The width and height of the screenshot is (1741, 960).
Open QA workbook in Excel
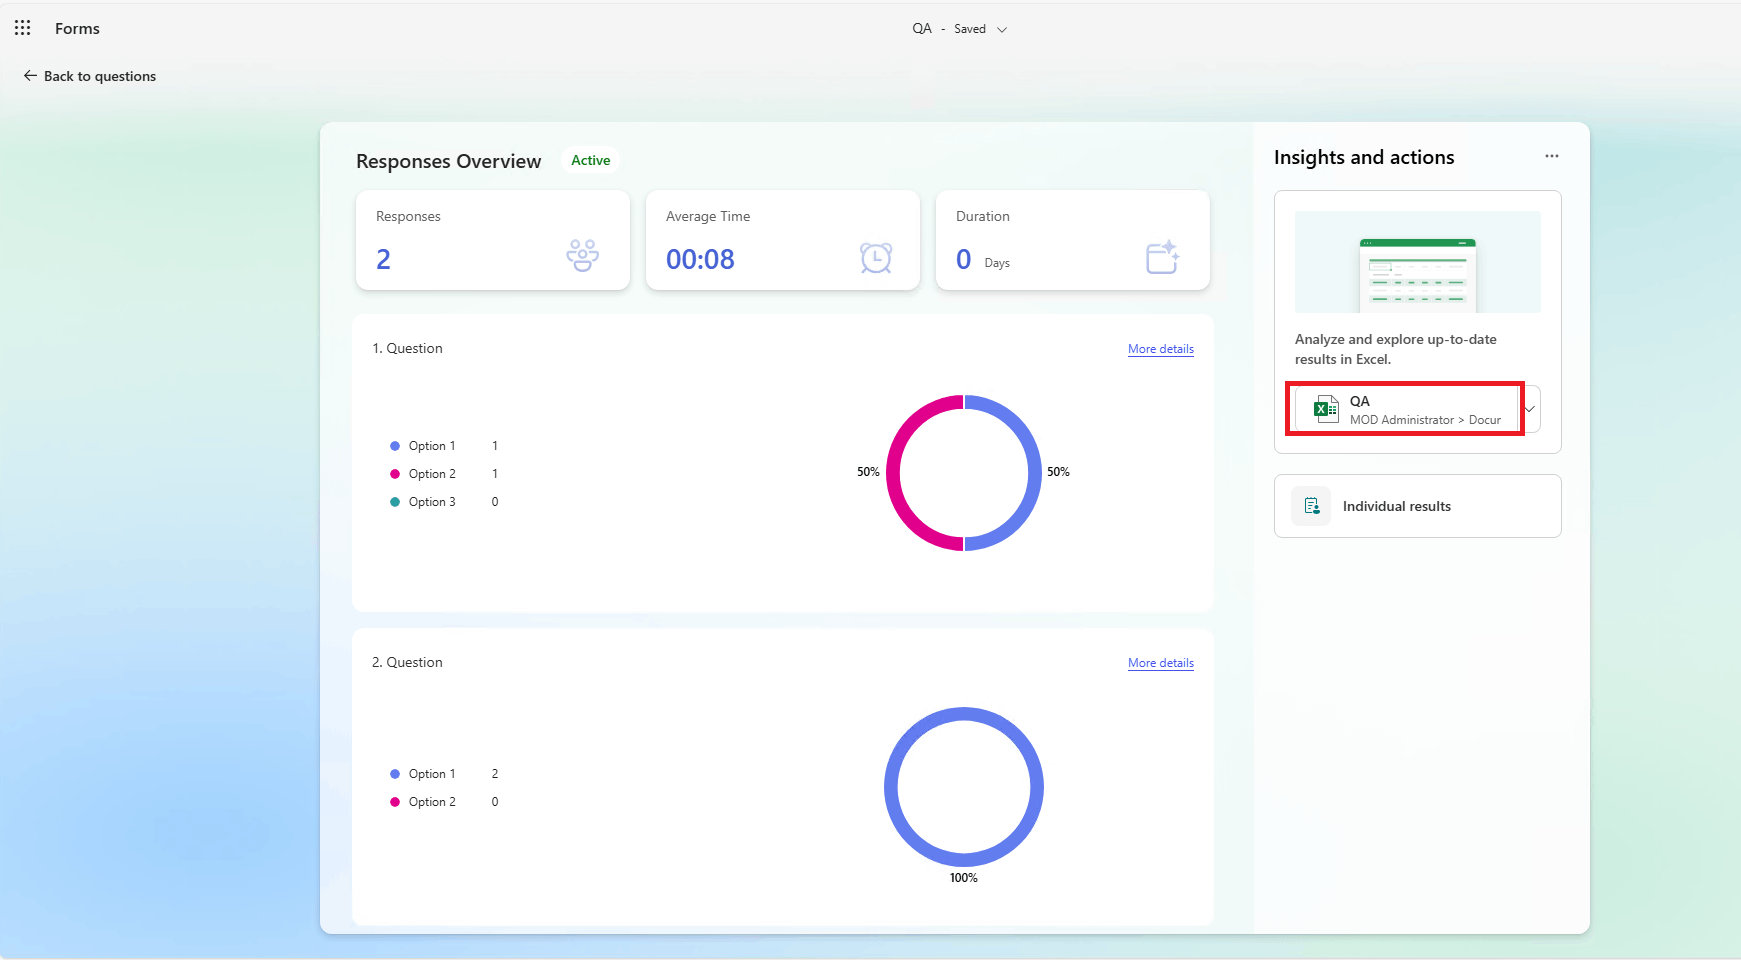tap(1405, 409)
